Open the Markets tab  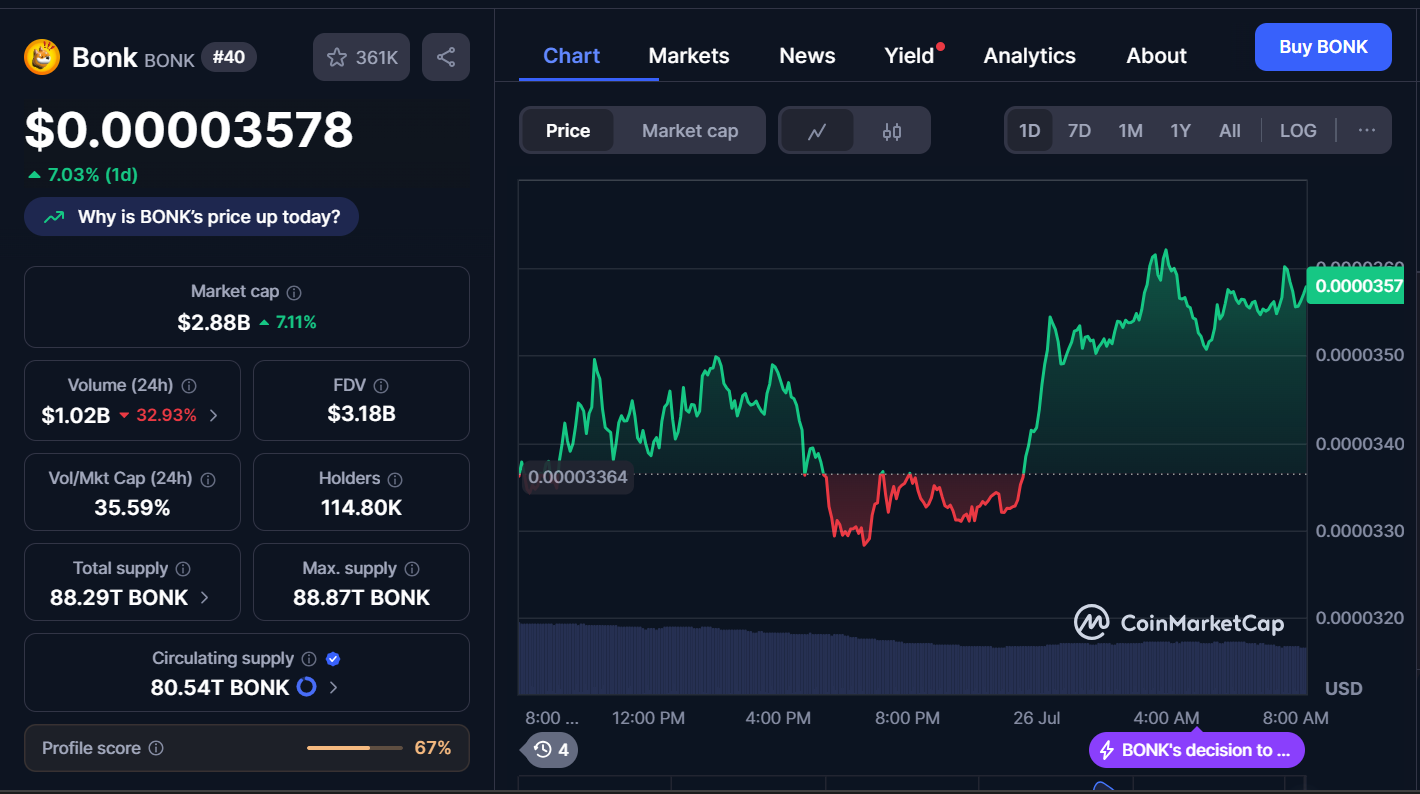coord(689,56)
